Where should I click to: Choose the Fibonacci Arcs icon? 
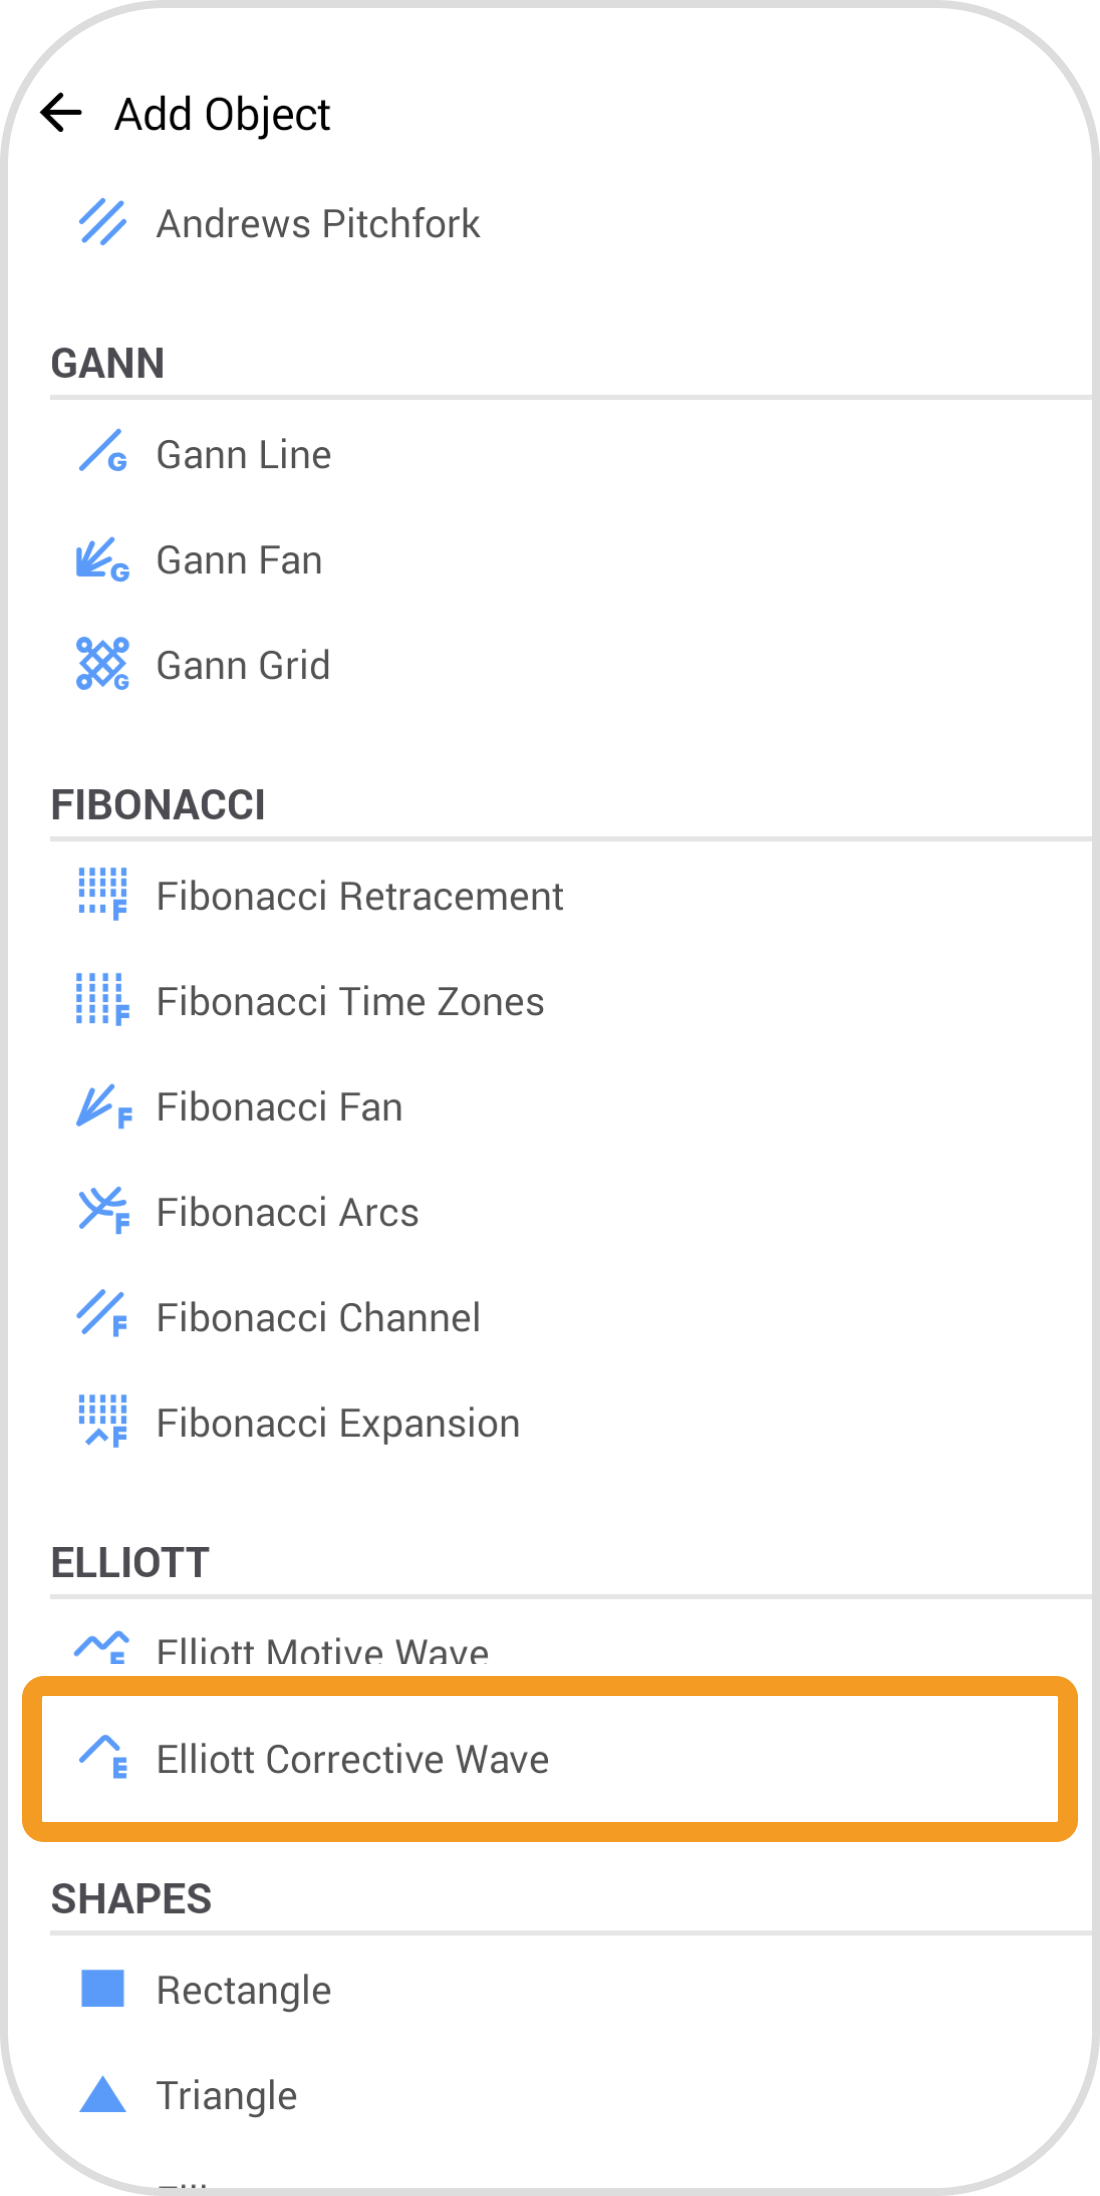click(103, 1211)
